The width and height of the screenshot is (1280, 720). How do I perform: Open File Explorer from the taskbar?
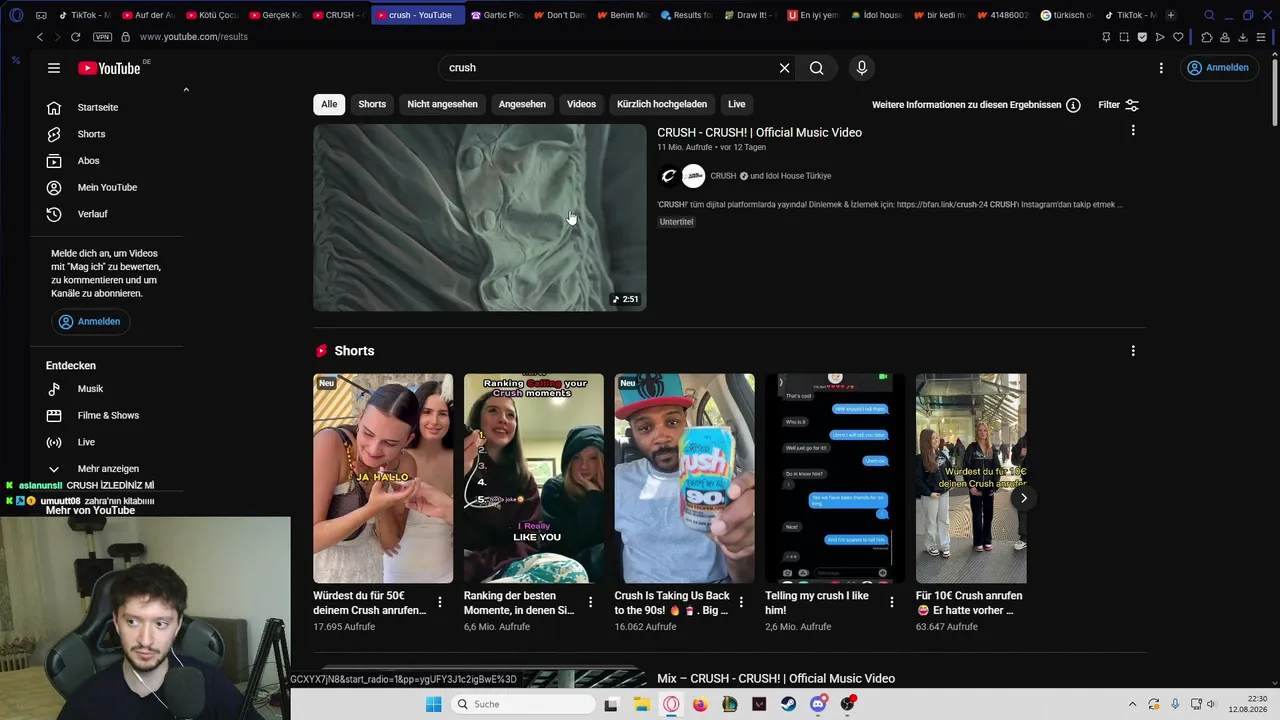click(641, 704)
